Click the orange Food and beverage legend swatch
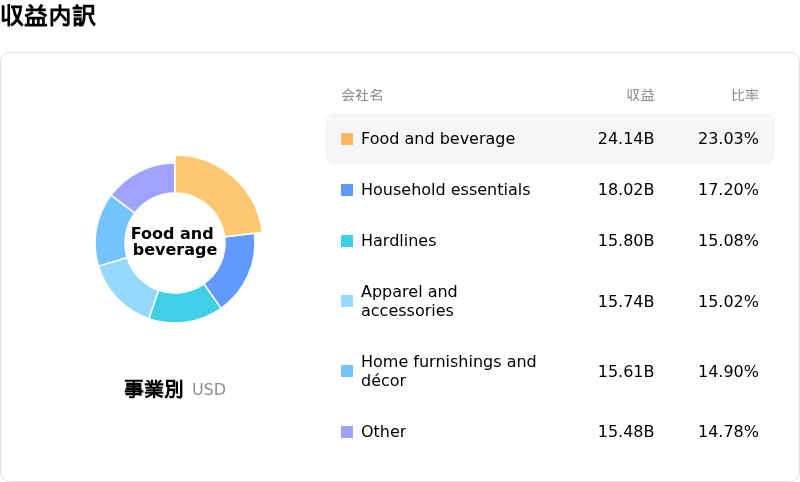 pyautogui.click(x=347, y=139)
